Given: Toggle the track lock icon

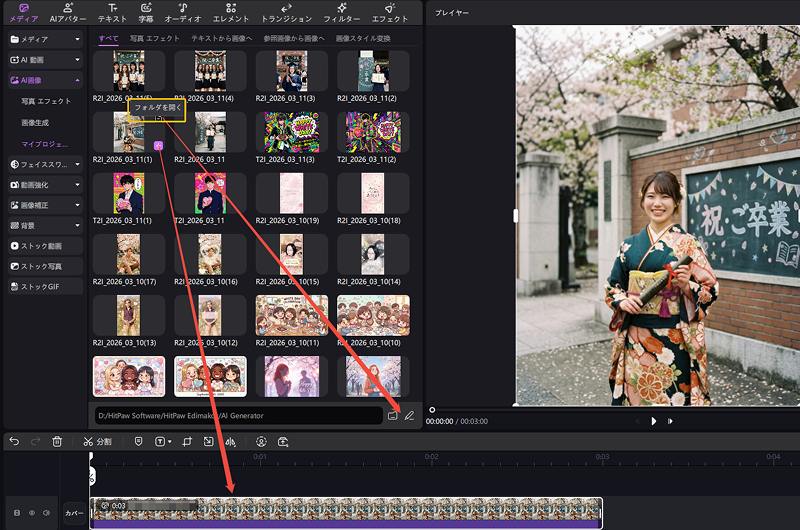Looking at the screenshot, I should (17, 513).
